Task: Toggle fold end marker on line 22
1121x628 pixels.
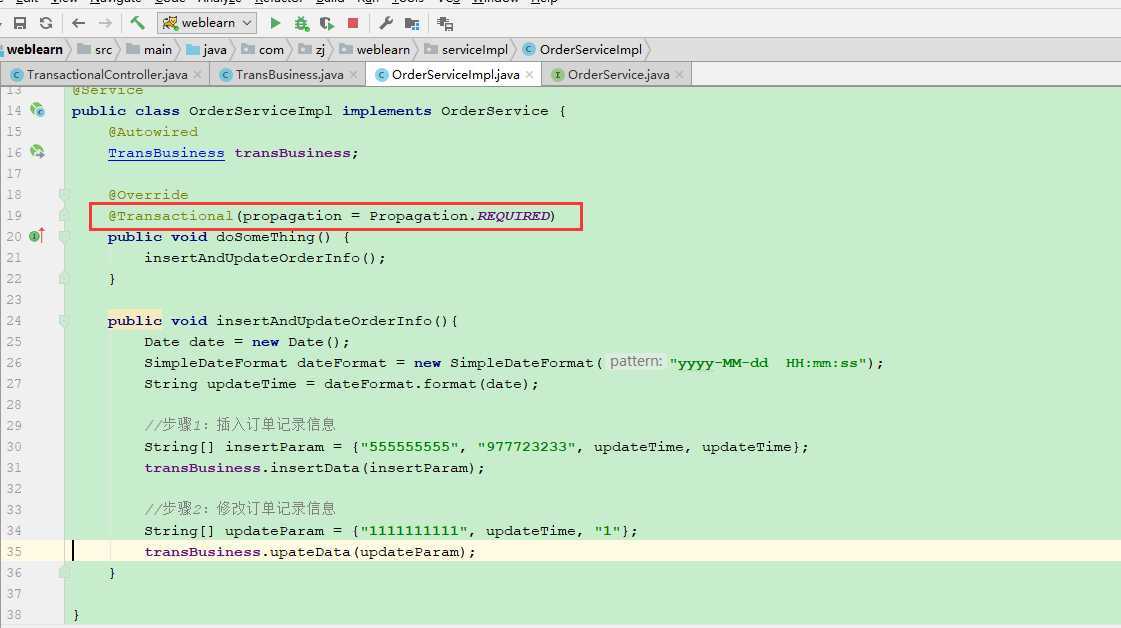Action: [x=64, y=278]
